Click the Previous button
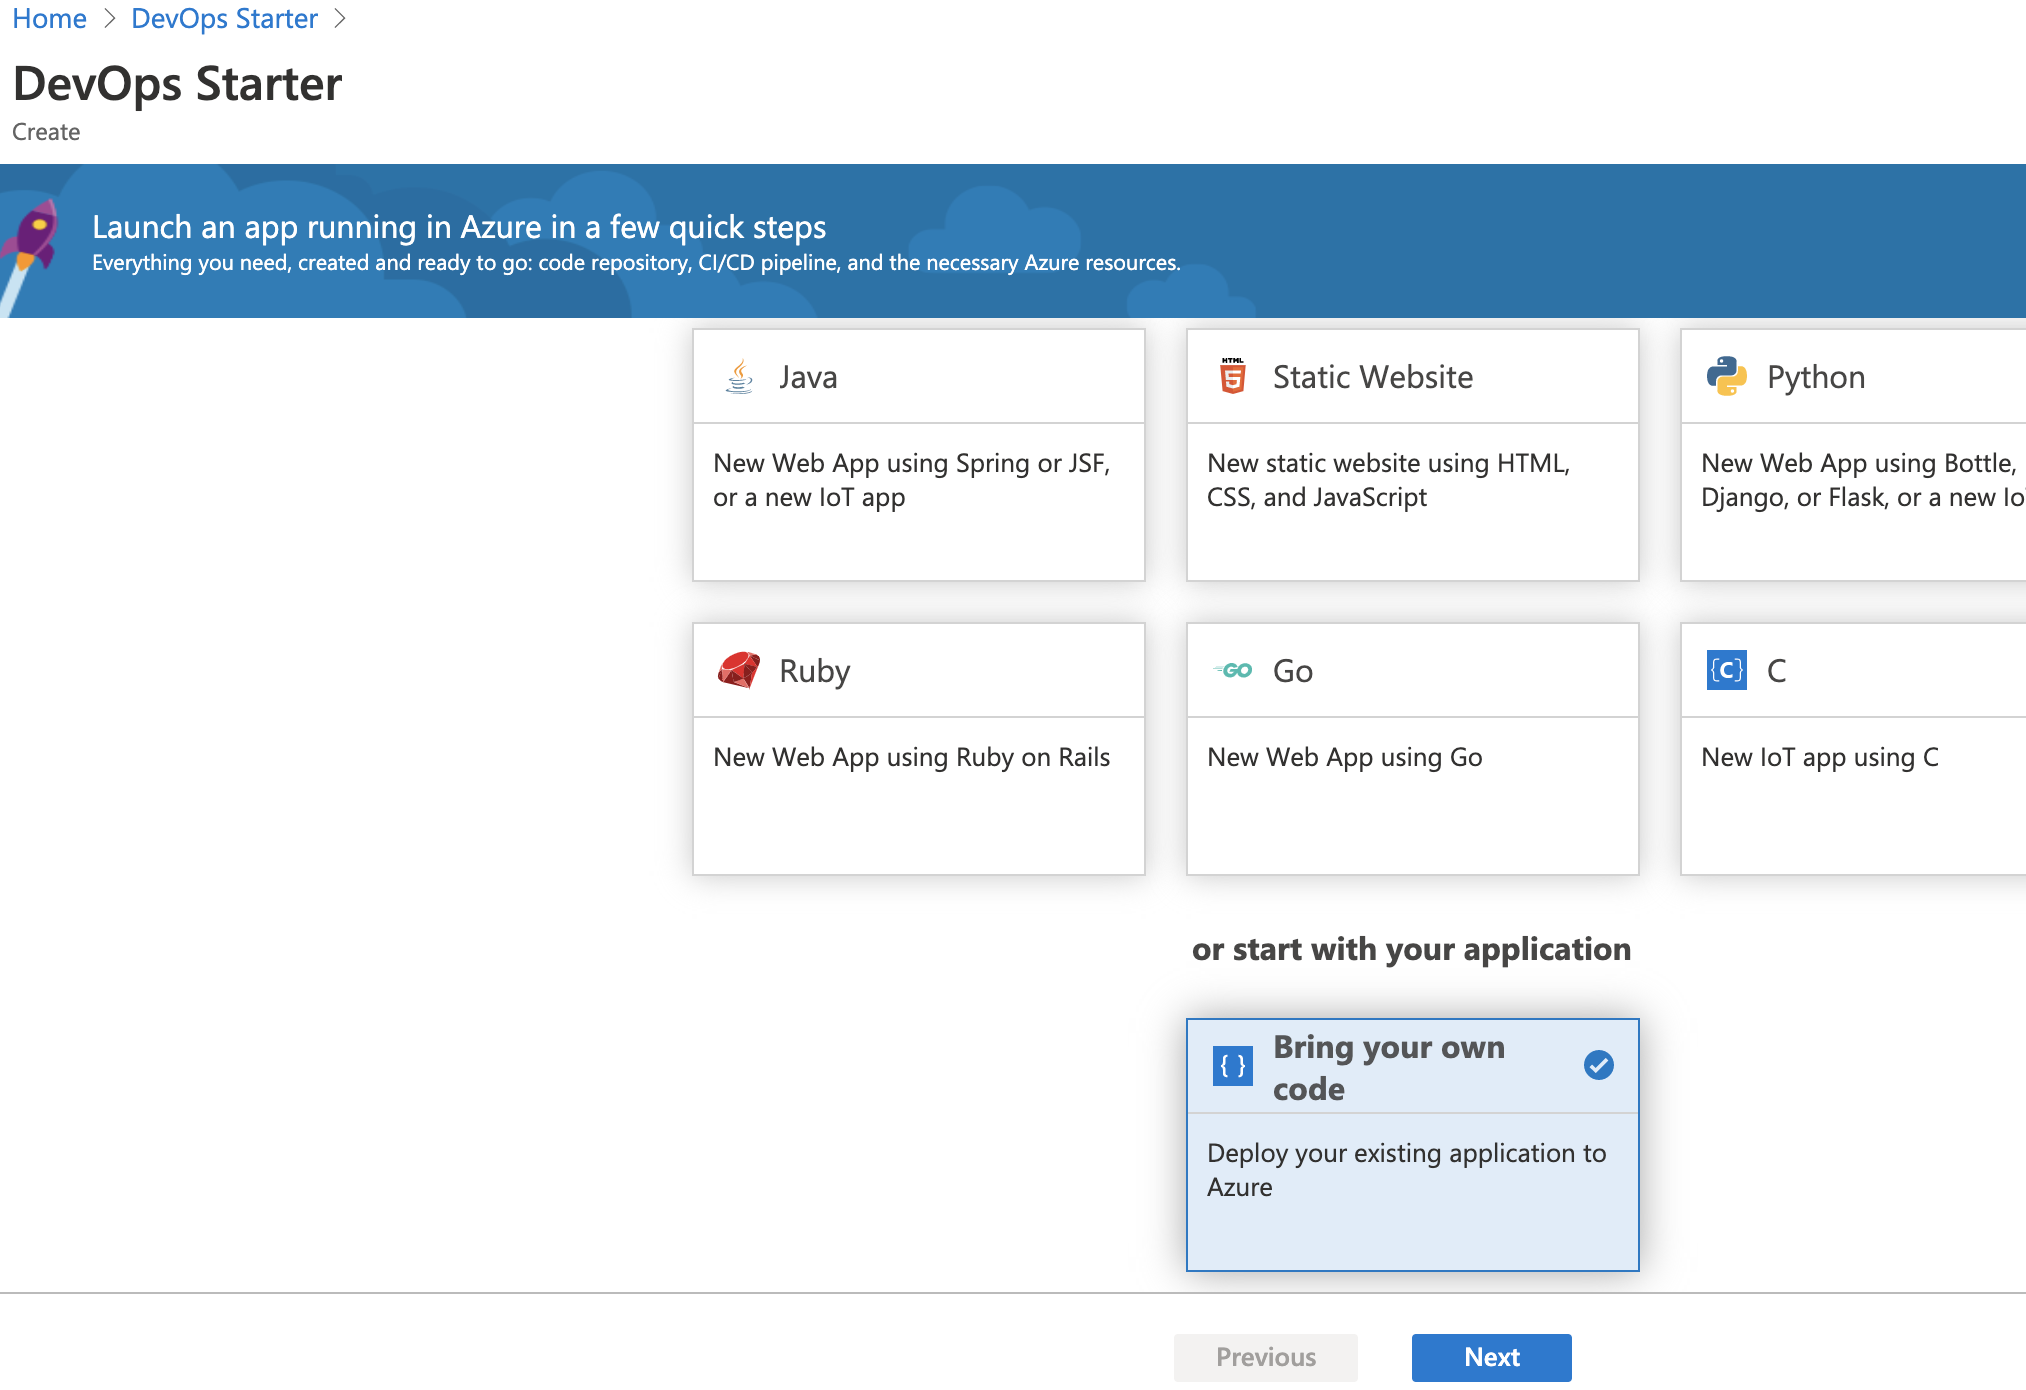The height and width of the screenshot is (1390, 2026). (1265, 1357)
